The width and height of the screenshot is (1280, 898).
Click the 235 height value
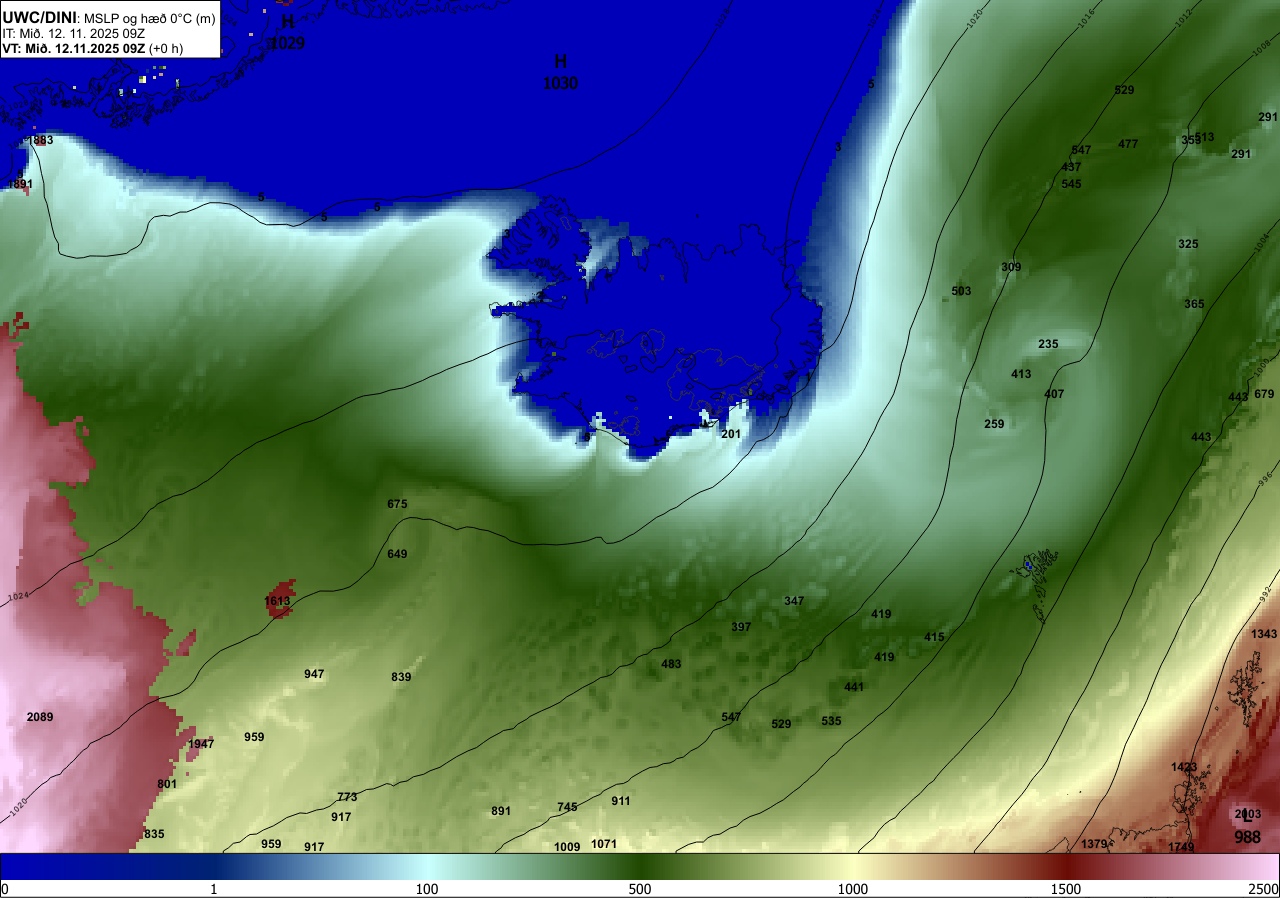(x=1048, y=344)
